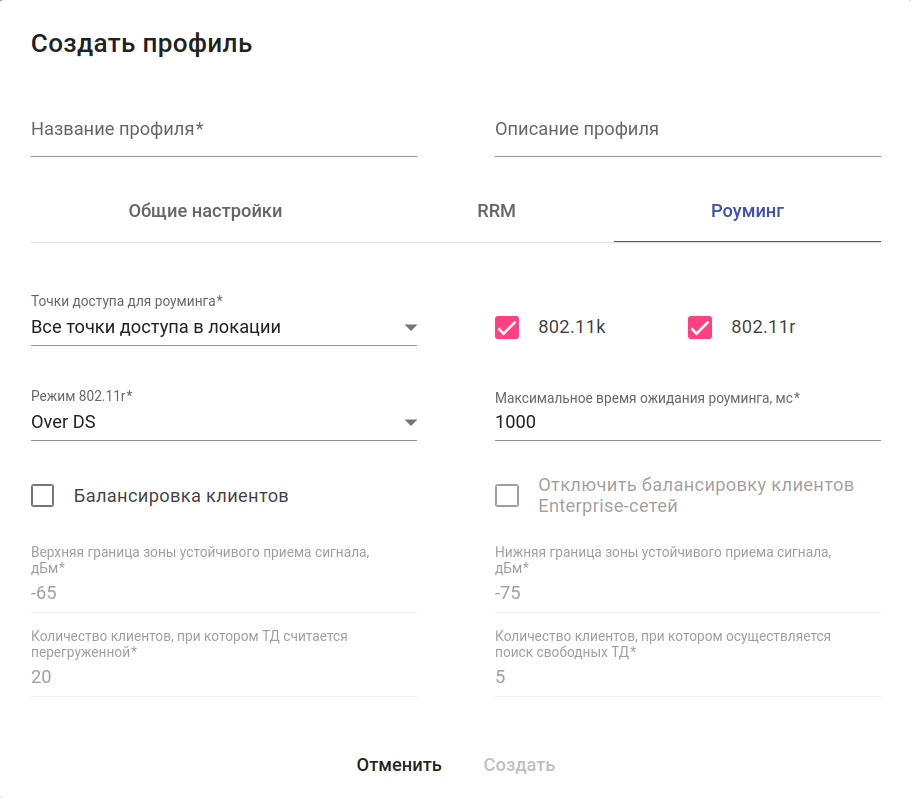Screen dimensions: 911x798
Task: Uncheck the 802.11k checkbox
Action: pos(507,328)
